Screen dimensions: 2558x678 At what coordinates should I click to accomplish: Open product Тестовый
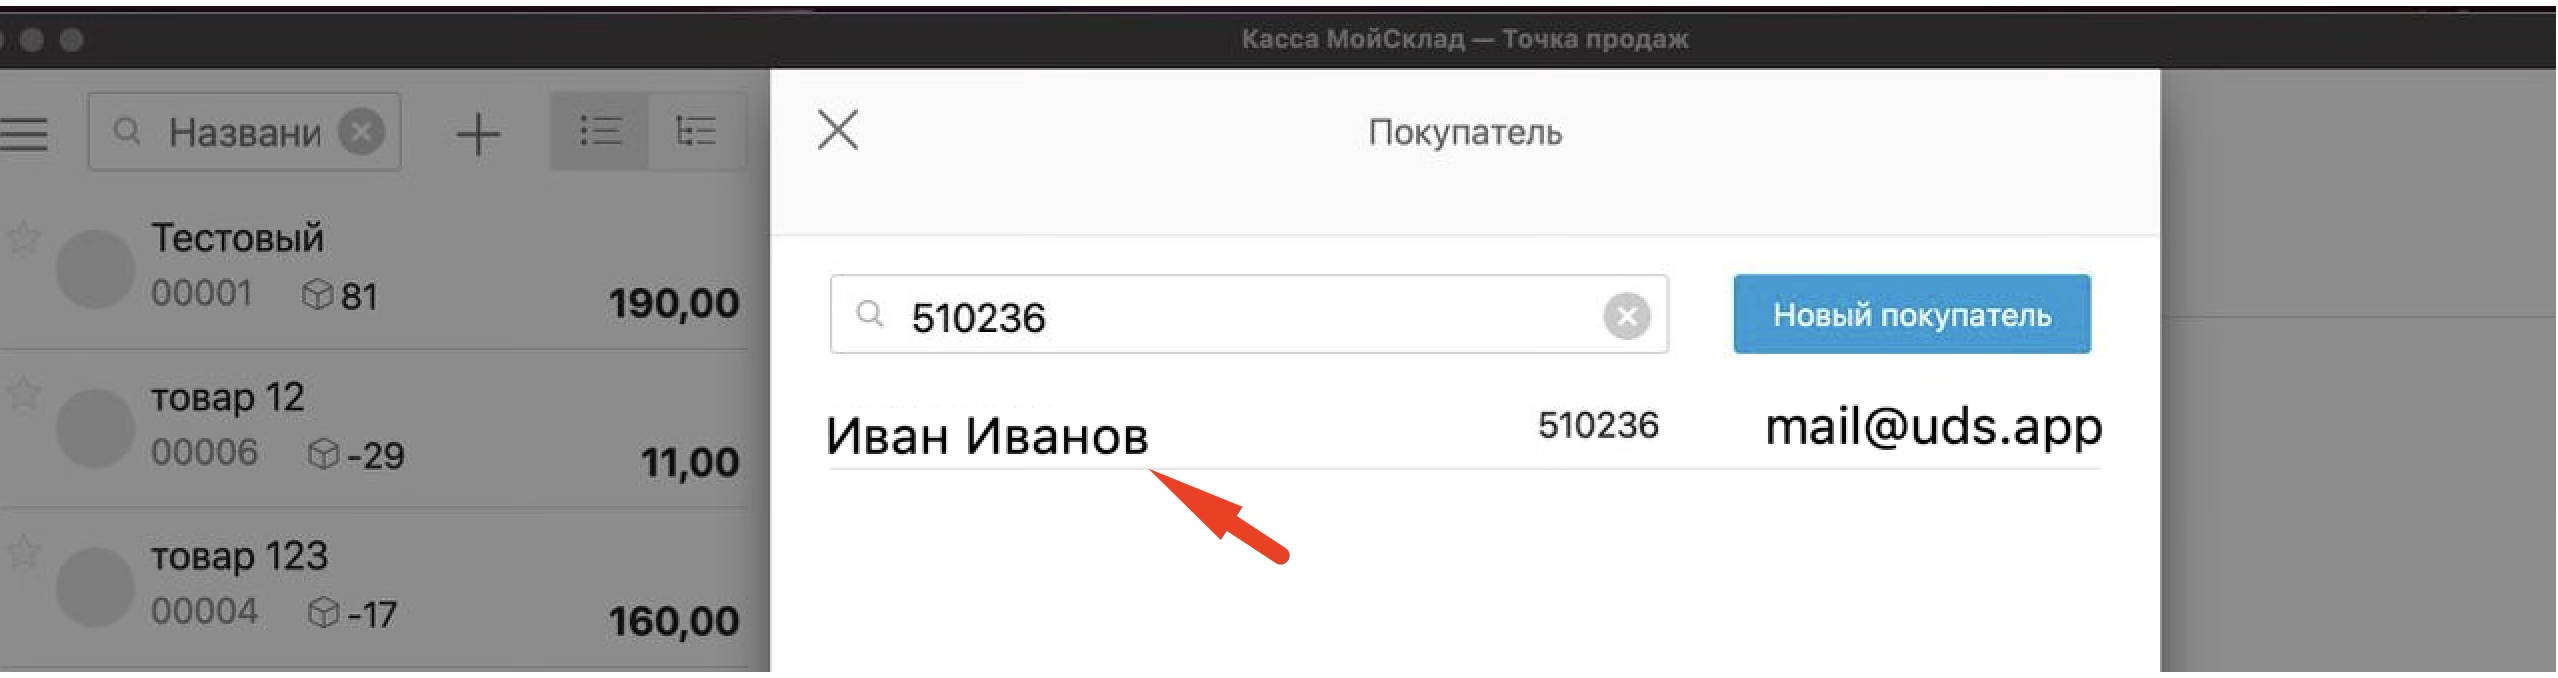click(x=374, y=268)
